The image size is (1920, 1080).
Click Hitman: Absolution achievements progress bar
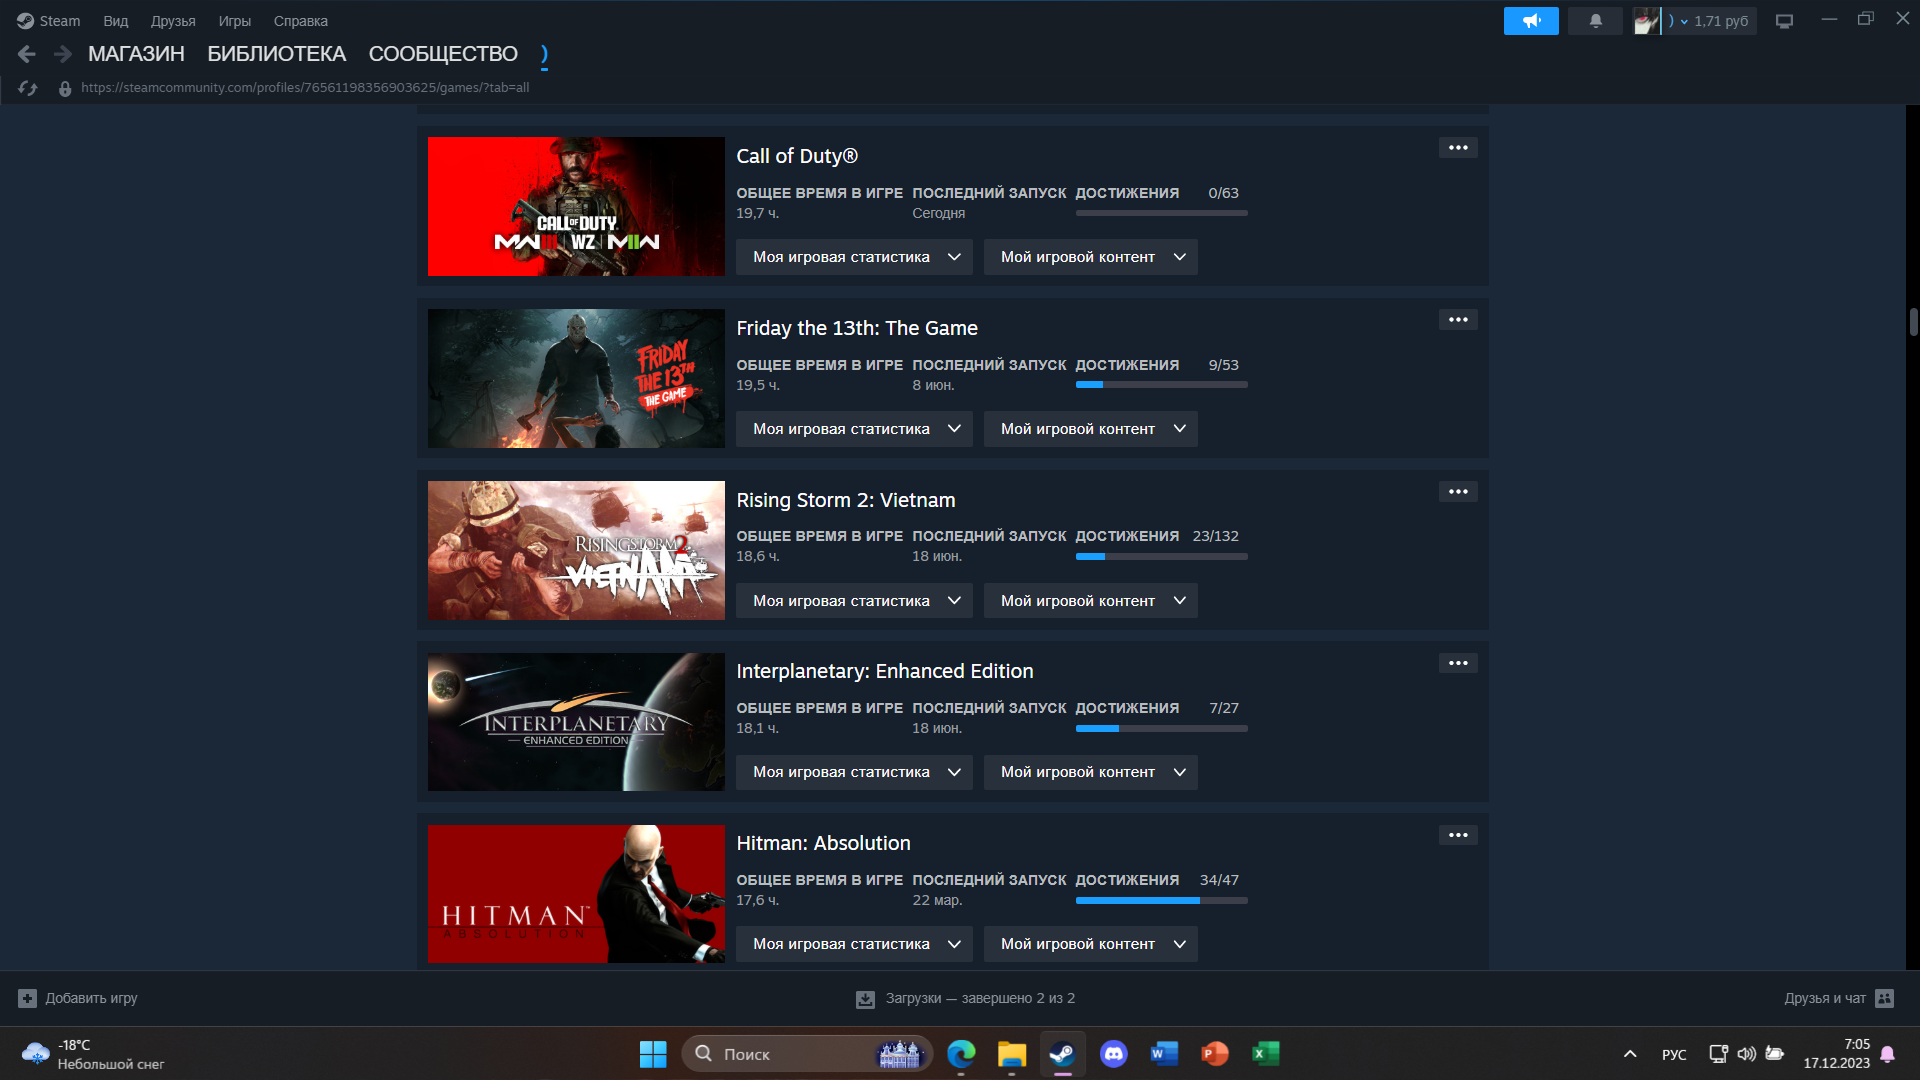1161,901
